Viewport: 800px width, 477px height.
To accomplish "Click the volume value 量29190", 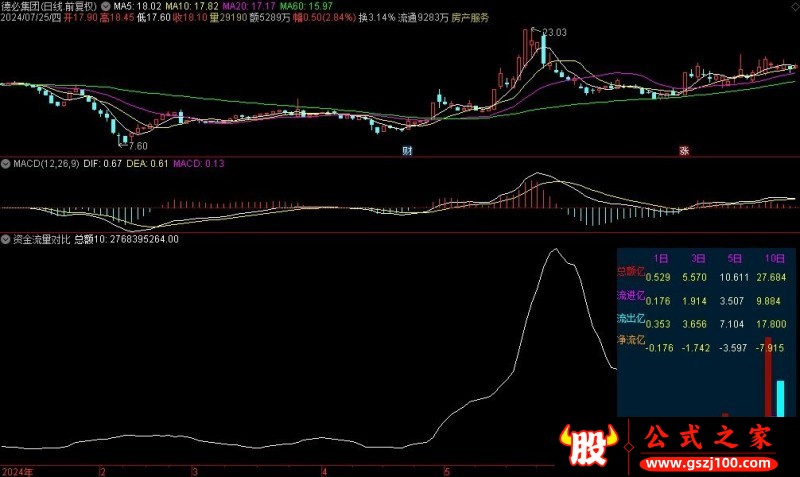I will pyautogui.click(x=228, y=18).
